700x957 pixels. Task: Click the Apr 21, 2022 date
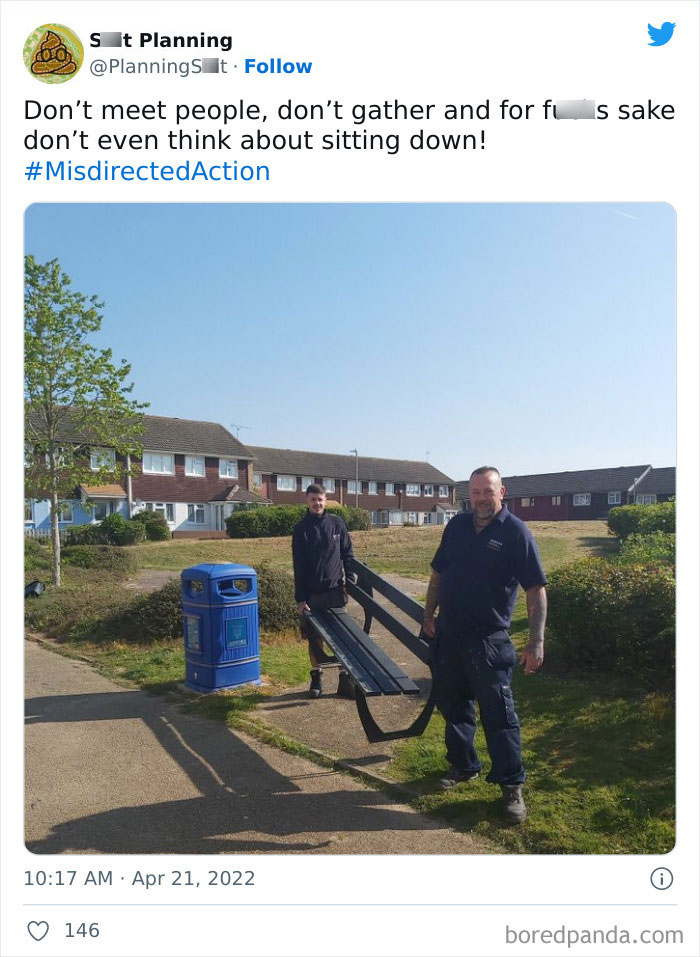[193, 879]
